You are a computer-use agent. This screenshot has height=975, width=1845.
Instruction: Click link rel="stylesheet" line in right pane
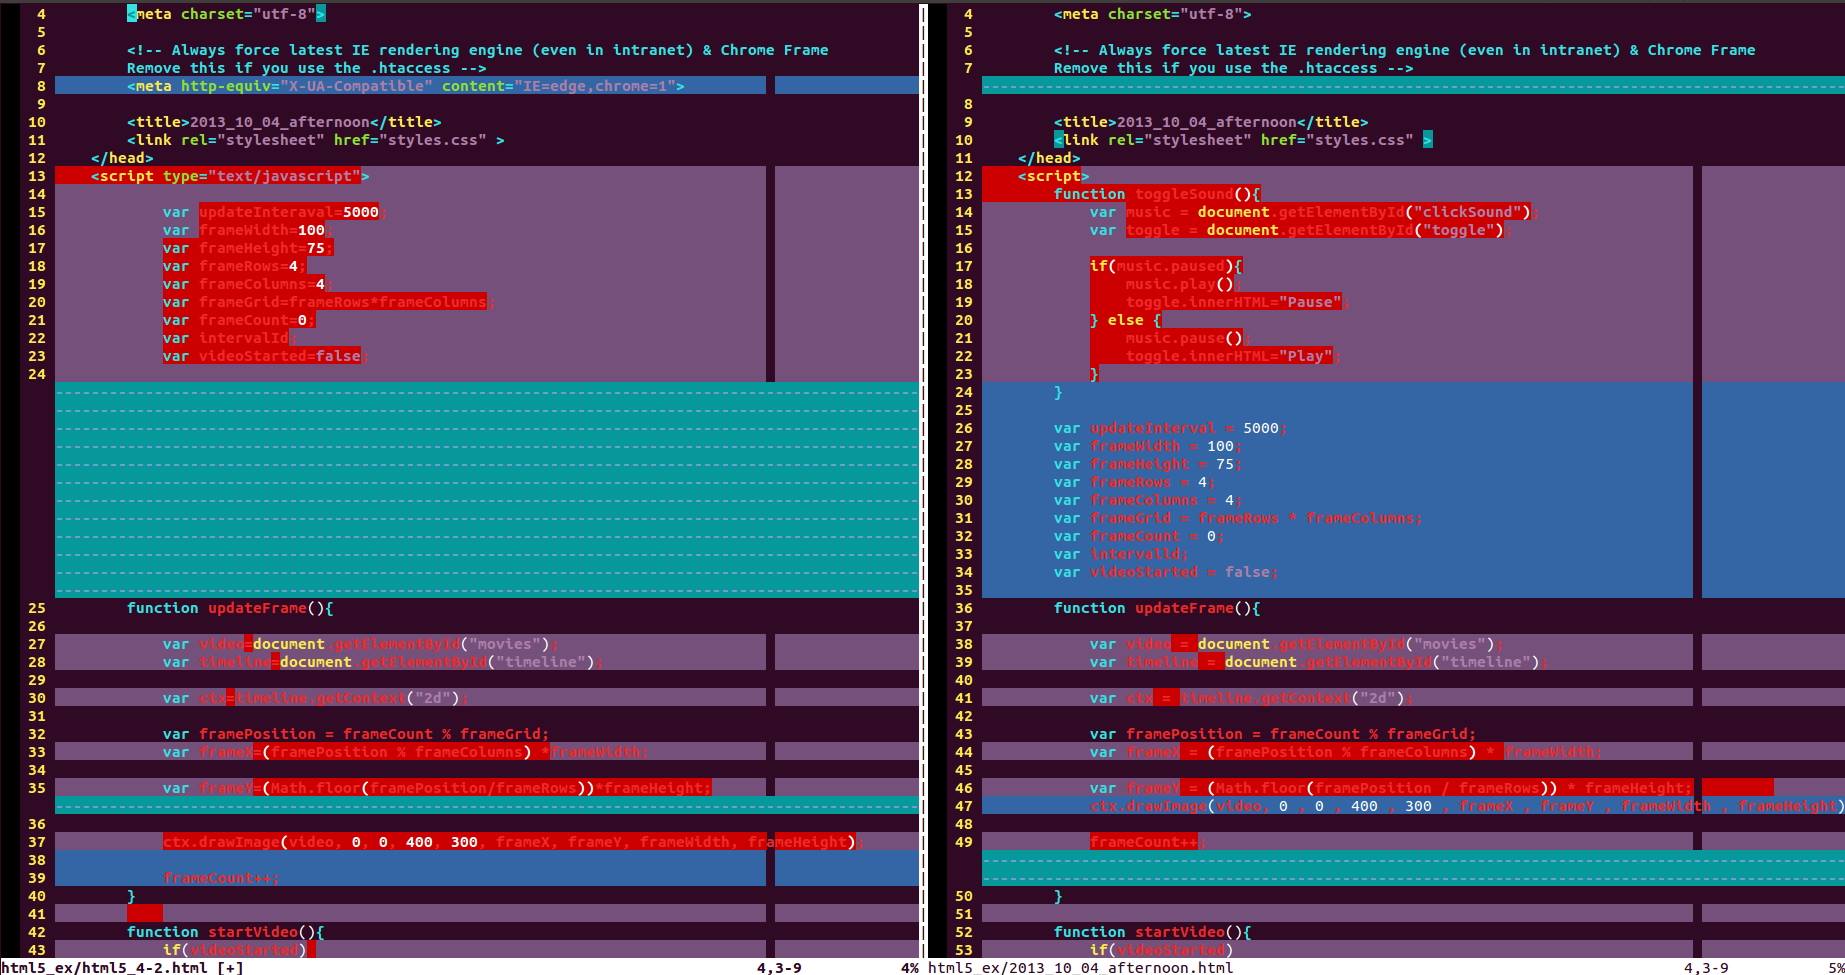(x=1243, y=140)
